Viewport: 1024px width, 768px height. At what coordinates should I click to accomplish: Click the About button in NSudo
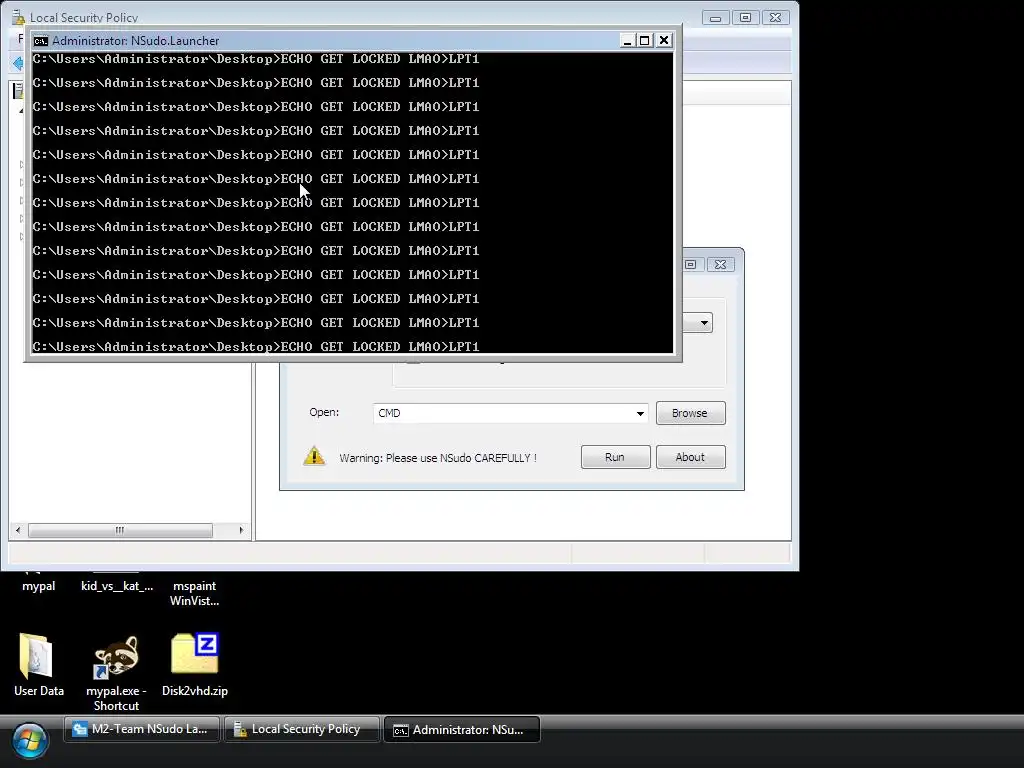coord(690,457)
